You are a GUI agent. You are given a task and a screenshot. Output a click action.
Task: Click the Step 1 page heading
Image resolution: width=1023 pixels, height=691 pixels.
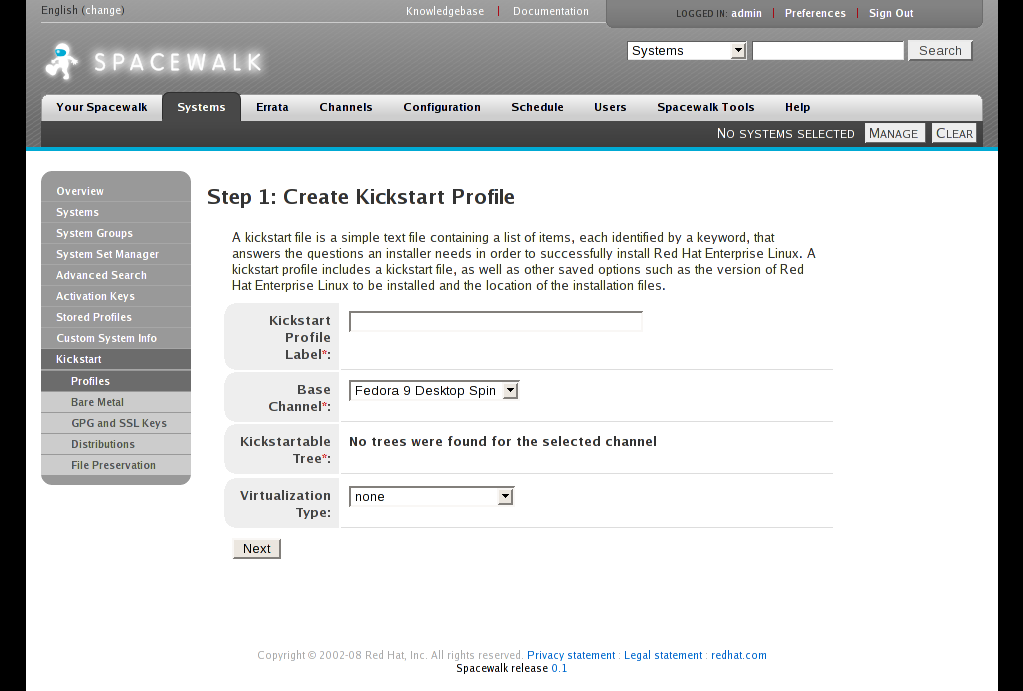click(361, 196)
